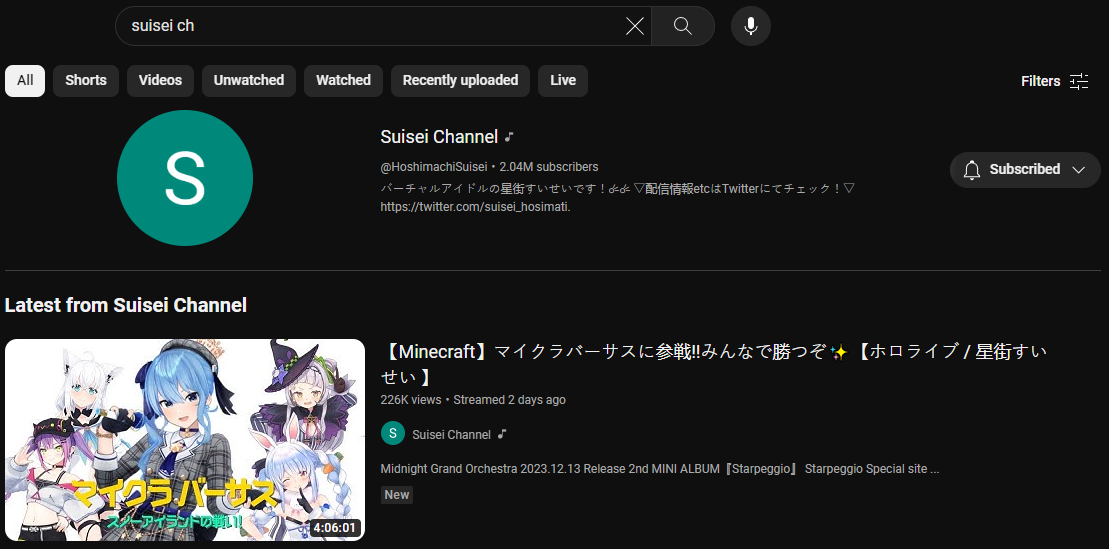Click the Suisei Channel name under video

pos(451,434)
